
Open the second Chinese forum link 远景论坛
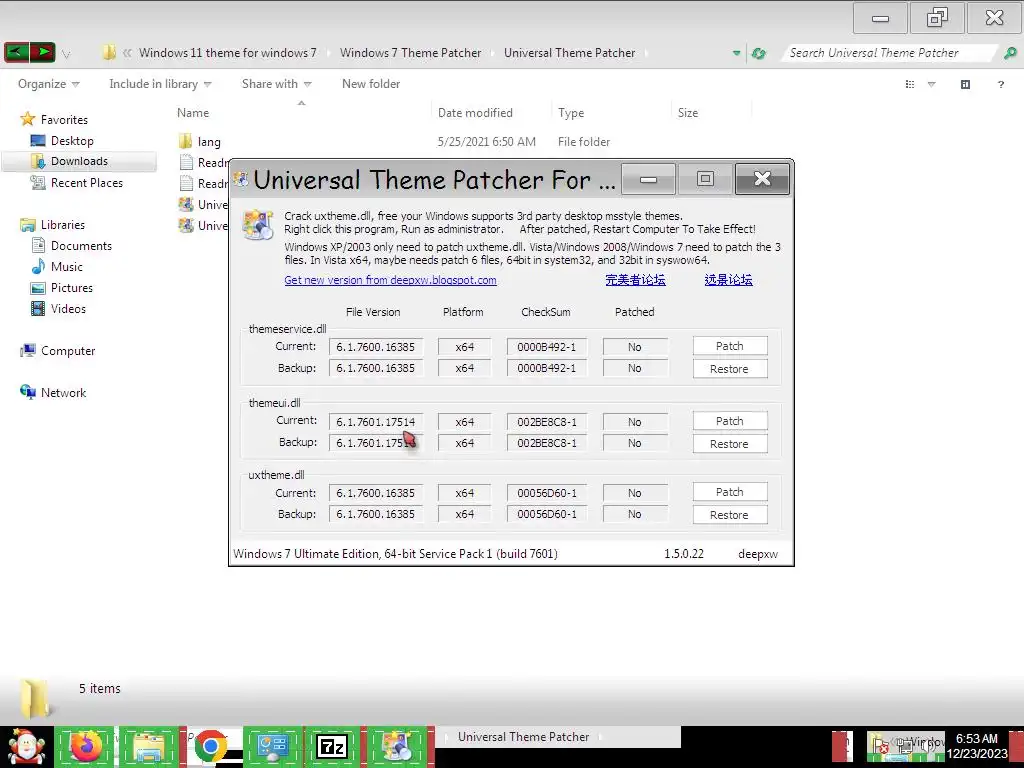click(x=728, y=280)
